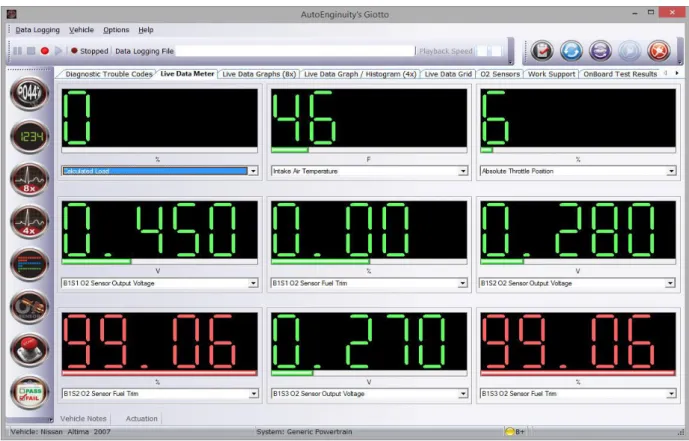Select the 1234 live data meter sidebar icon
The width and height of the screenshot is (689, 441).
[x=29, y=137]
